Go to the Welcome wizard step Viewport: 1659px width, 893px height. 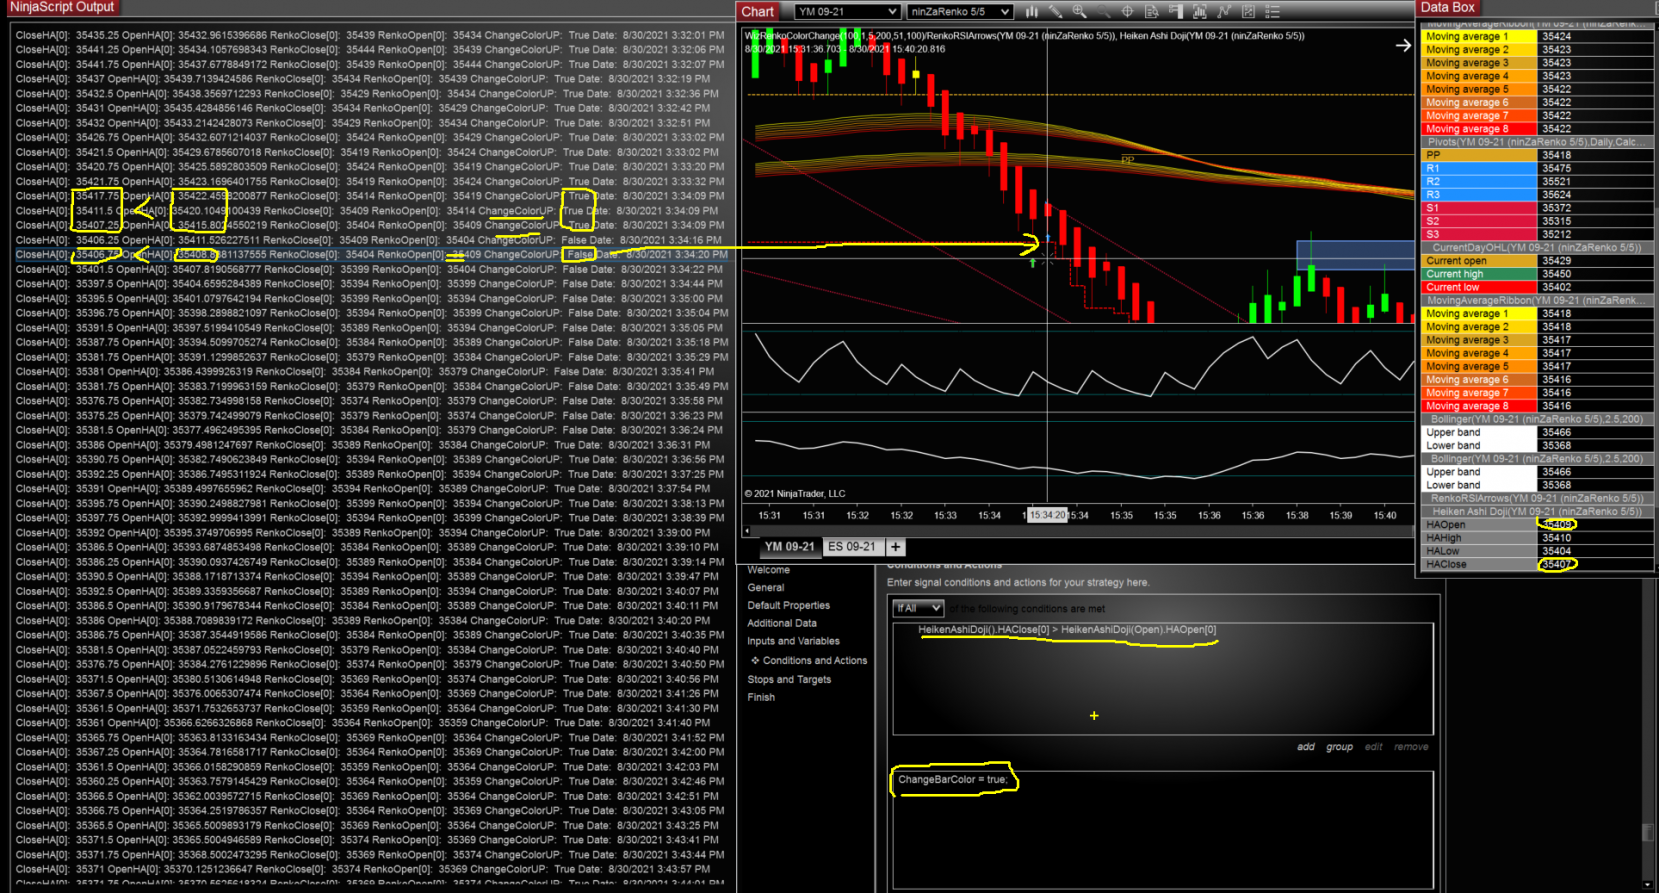click(769, 570)
